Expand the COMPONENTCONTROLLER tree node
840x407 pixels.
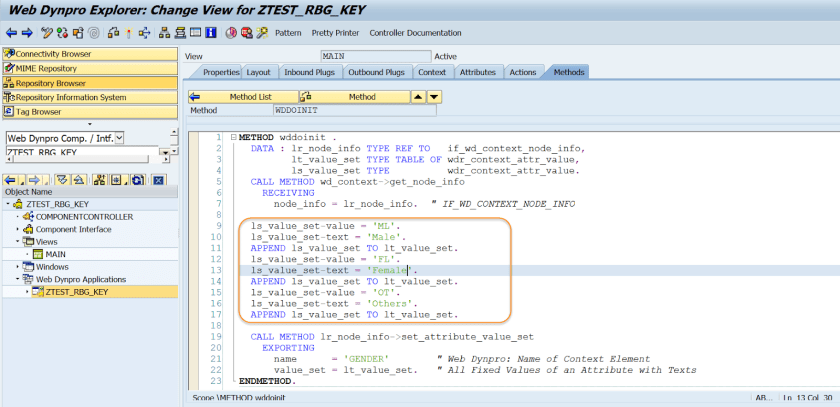(19, 216)
